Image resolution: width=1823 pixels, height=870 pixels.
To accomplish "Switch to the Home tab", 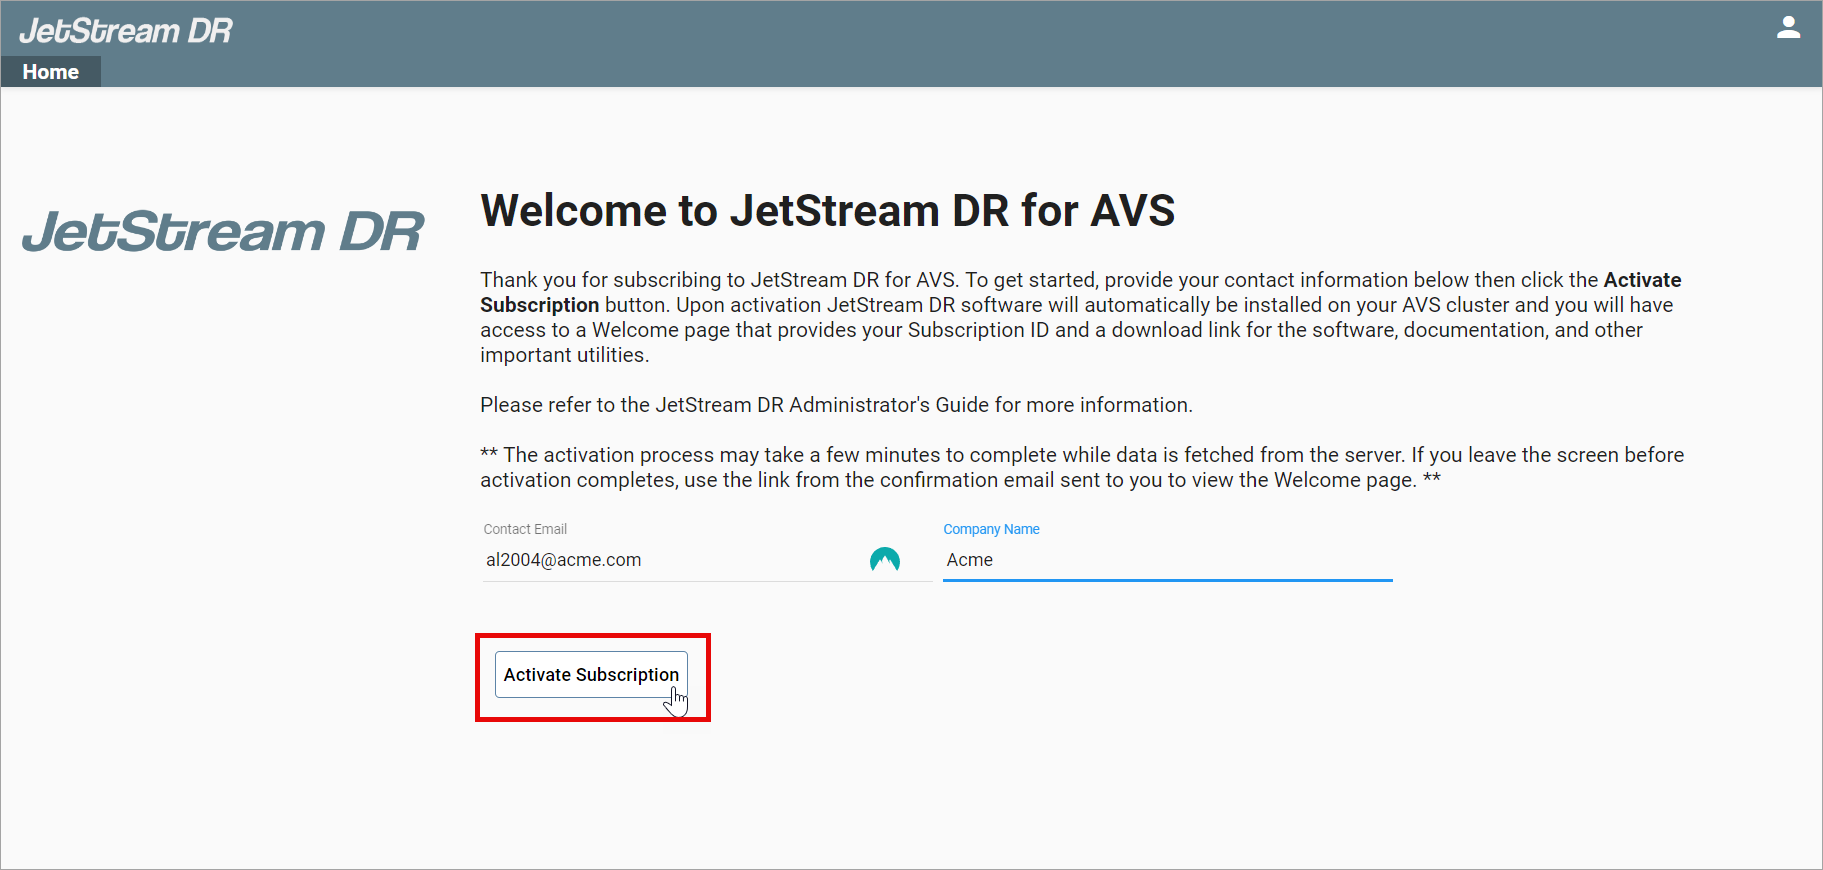I will point(51,72).
